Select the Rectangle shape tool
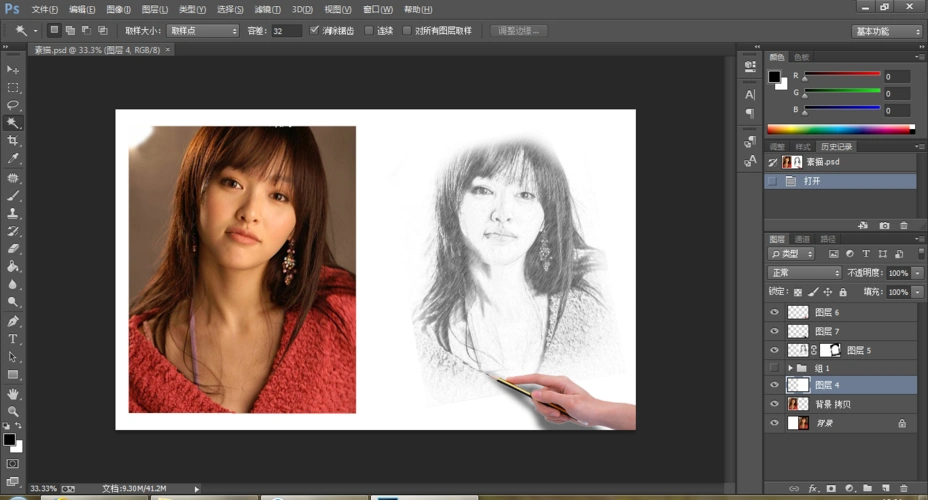The width and height of the screenshot is (928, 500). coord(12,375)
